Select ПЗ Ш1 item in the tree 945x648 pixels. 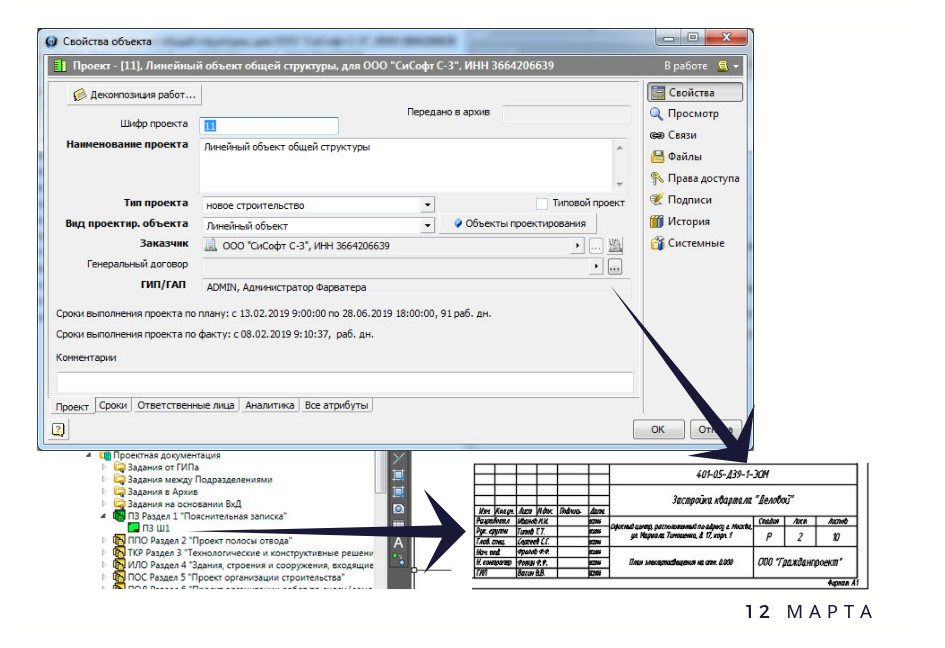pyautogui.click(x=156, y=528)
